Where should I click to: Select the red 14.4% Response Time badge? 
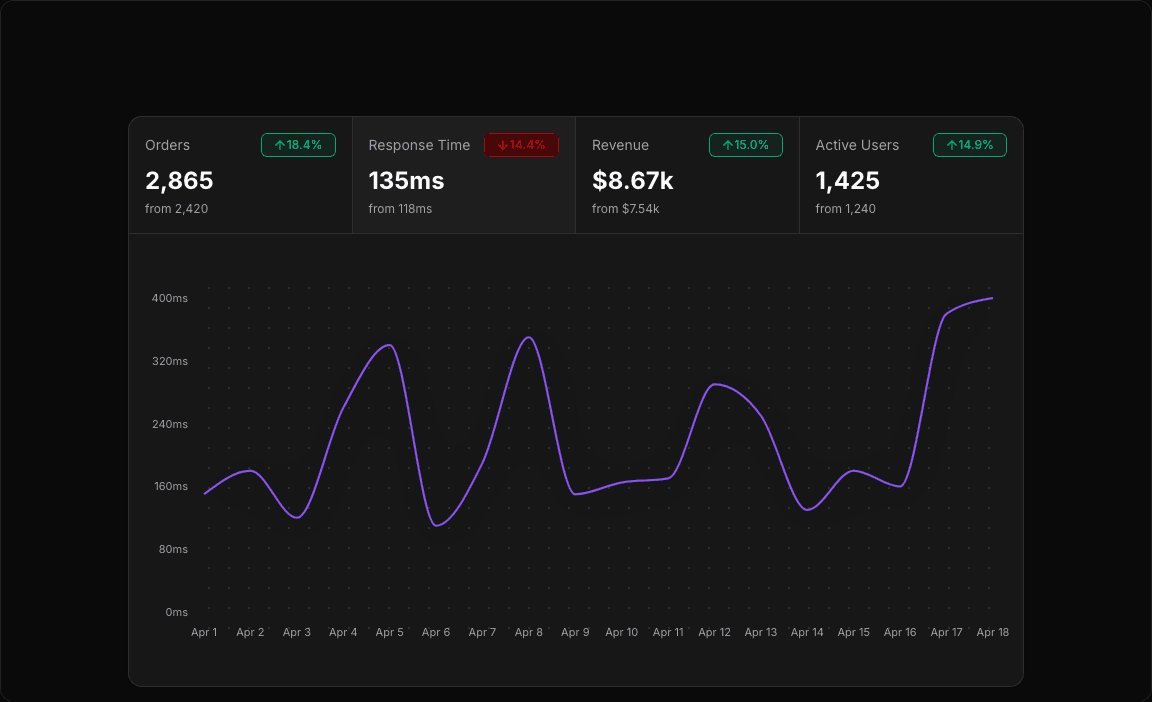pos(521,145)
